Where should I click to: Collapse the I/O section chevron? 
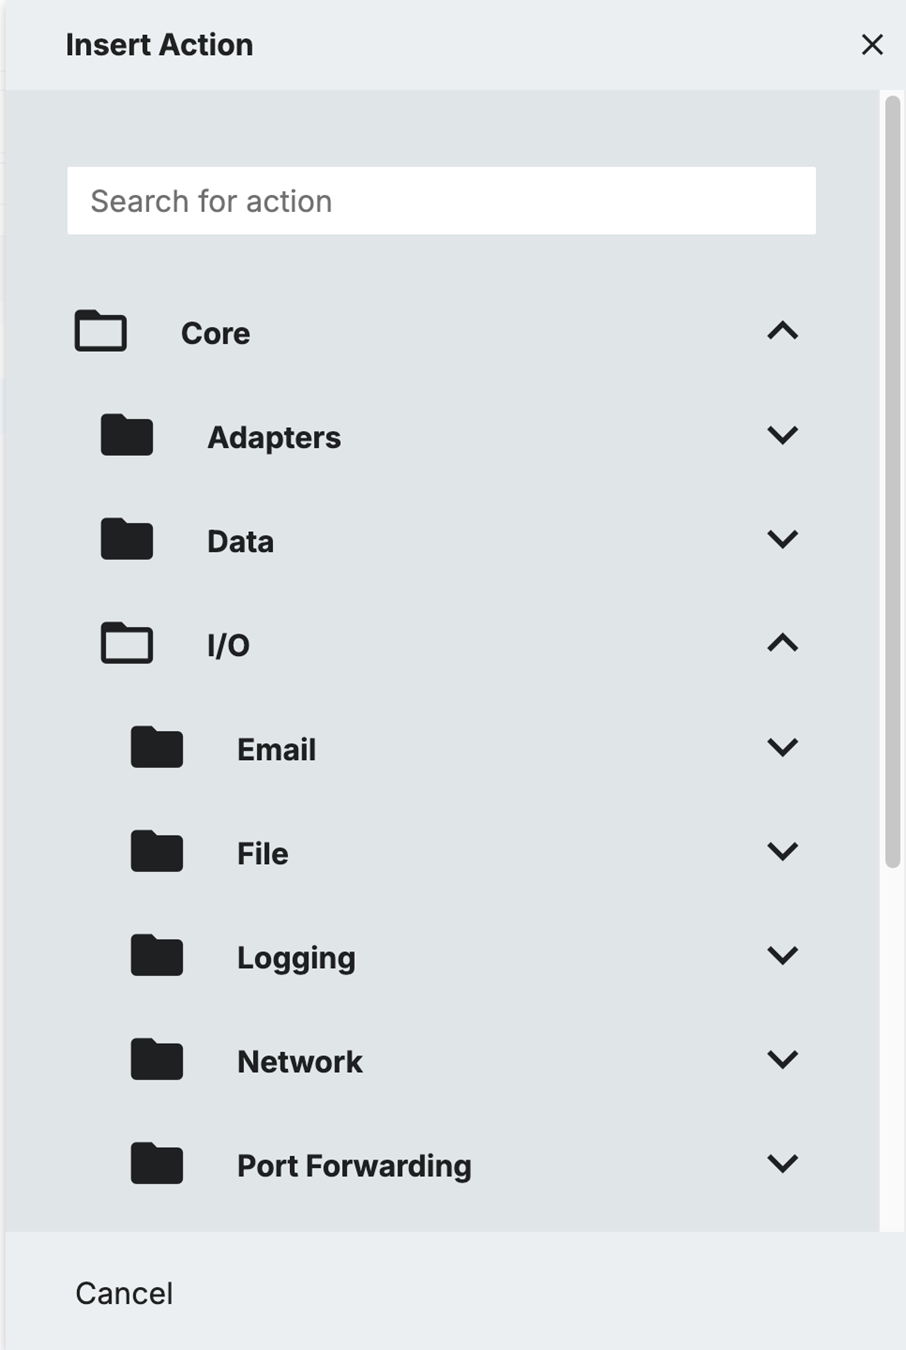(x=782, y=643)
